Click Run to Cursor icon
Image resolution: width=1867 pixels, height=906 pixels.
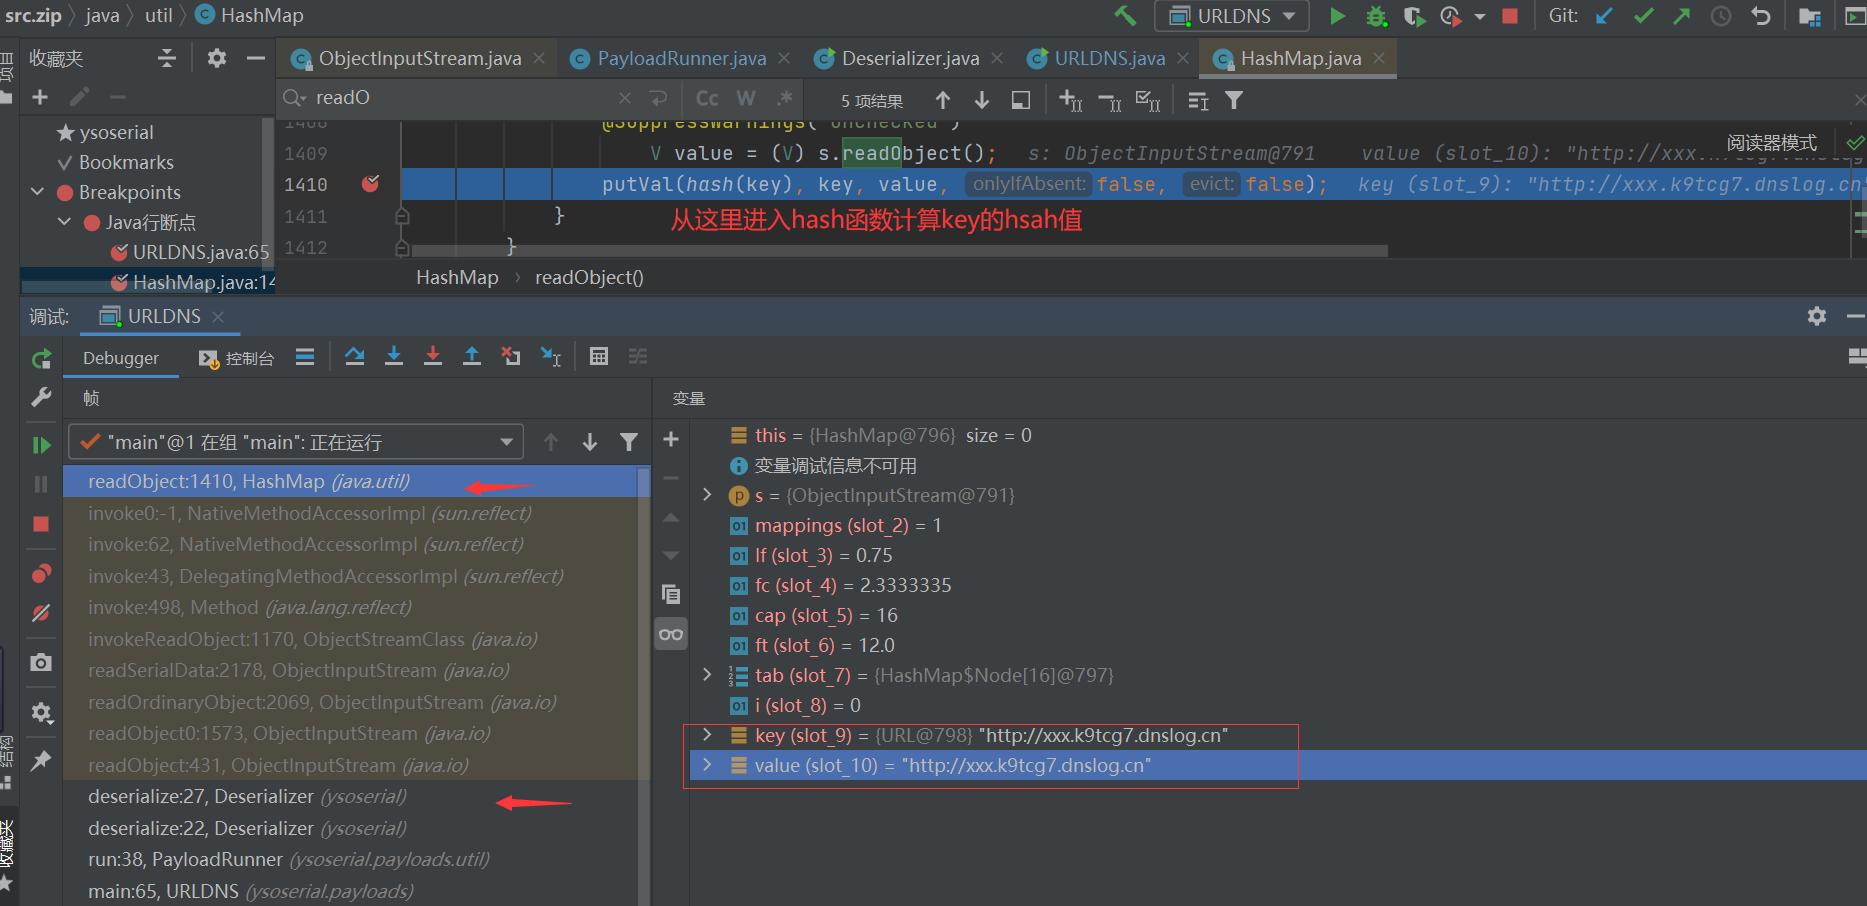(x=551, y=357)
